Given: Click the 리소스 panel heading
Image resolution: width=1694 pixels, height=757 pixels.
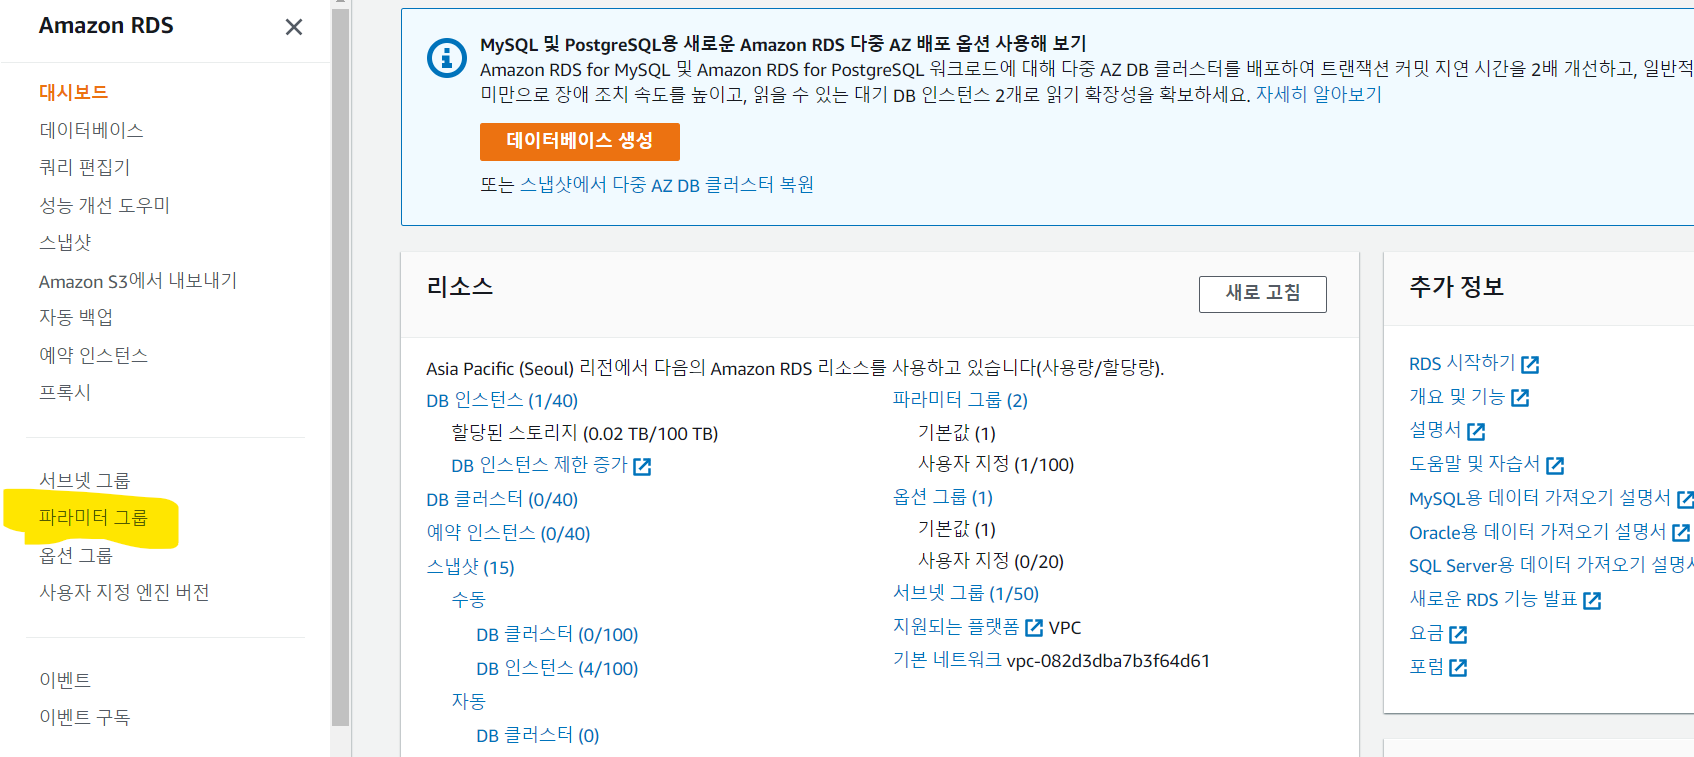Looking at the screenshot, I should [460, 287].
